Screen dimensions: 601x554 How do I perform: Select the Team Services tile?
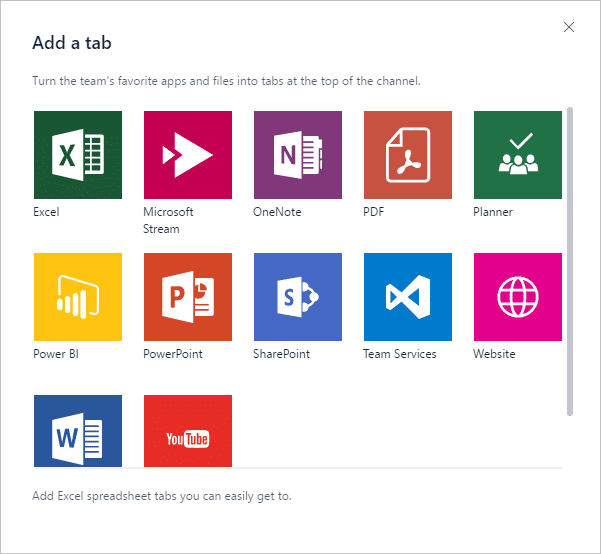pyautogui.click(x=408, y=297)
